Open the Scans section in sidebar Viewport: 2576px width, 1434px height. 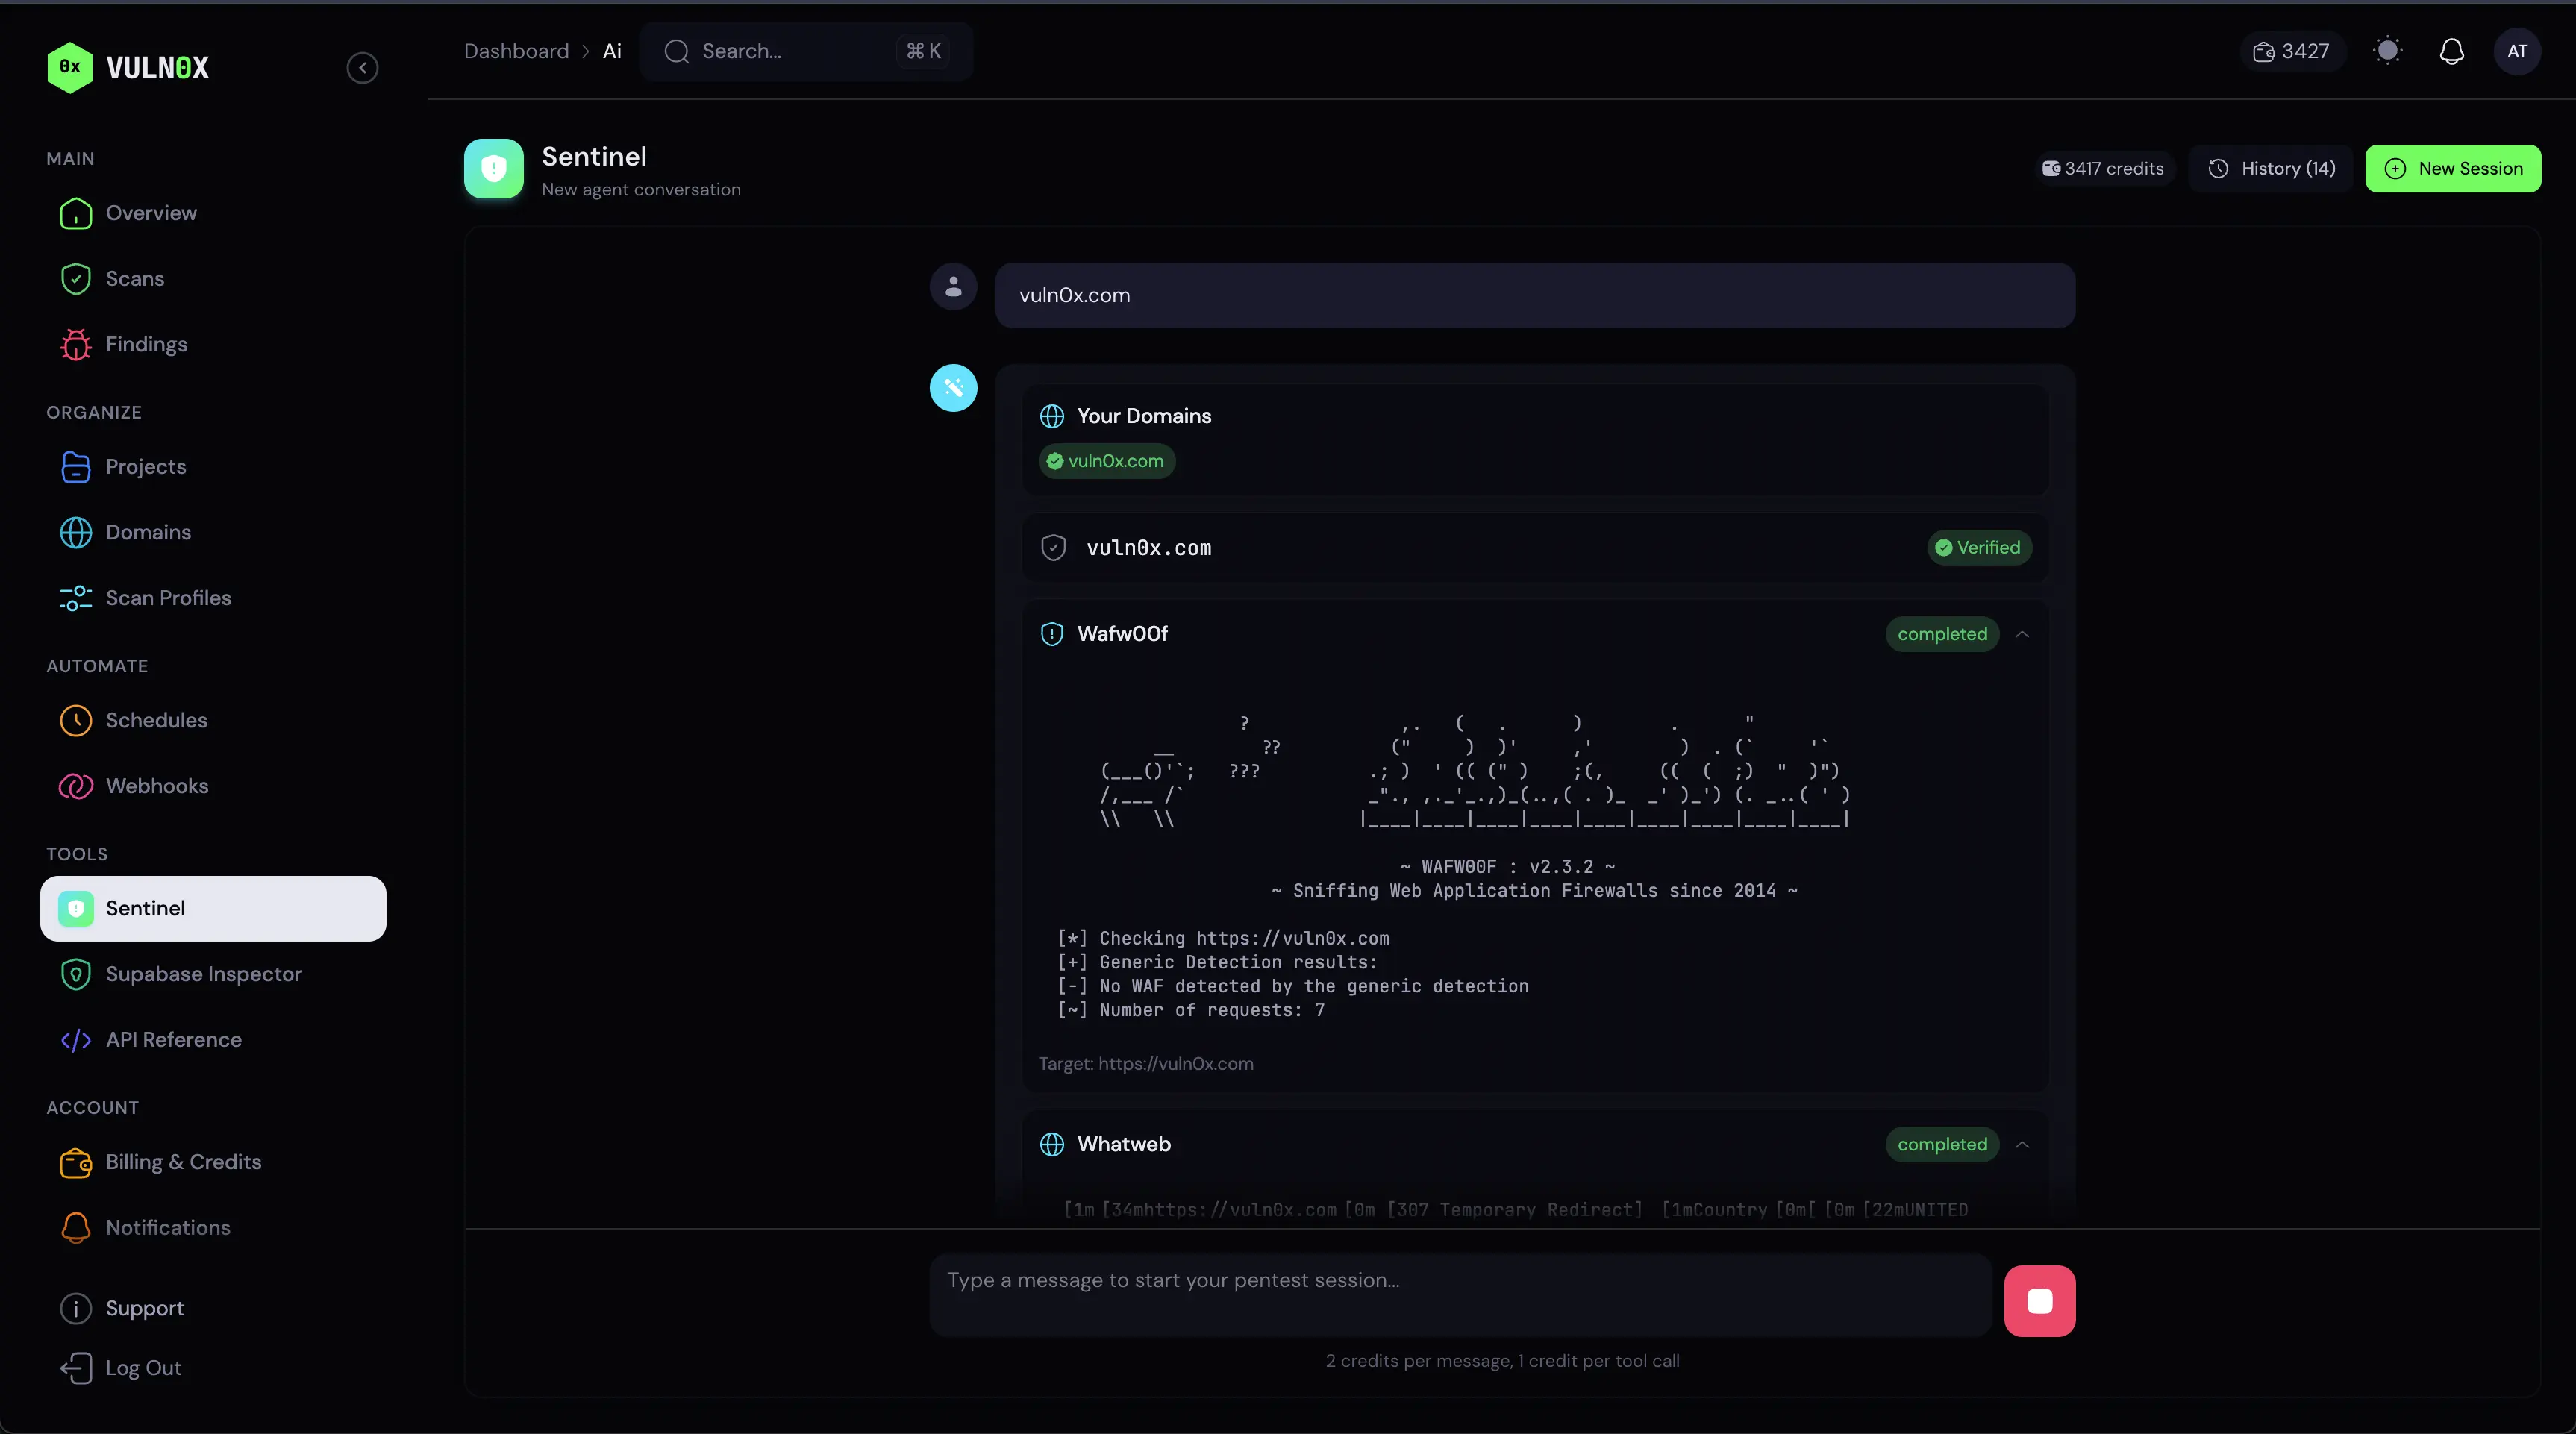click(x=135, y=279)
